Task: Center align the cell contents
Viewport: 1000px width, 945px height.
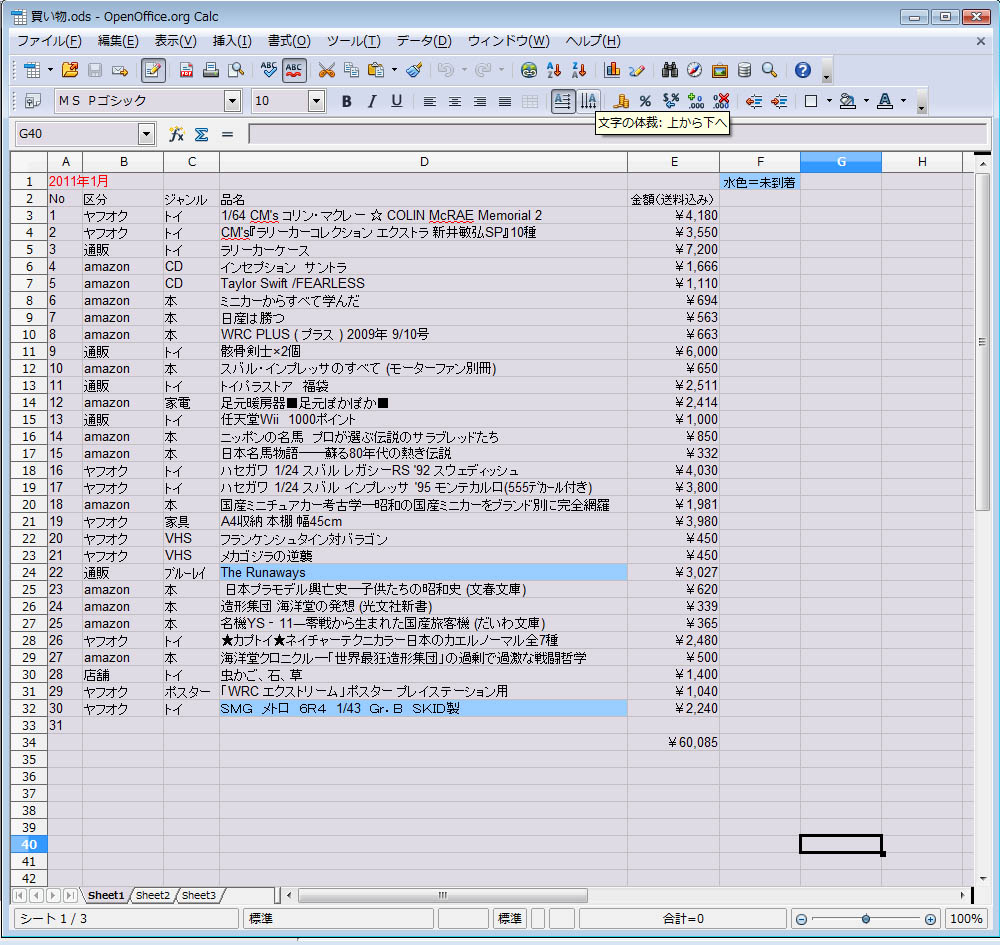Action: [455, 101]
